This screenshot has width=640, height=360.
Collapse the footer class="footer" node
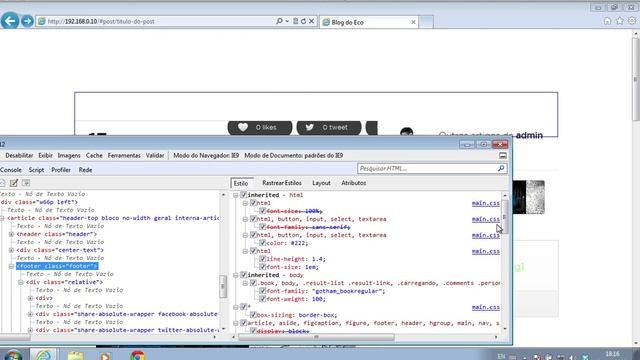tap(11, 266)
